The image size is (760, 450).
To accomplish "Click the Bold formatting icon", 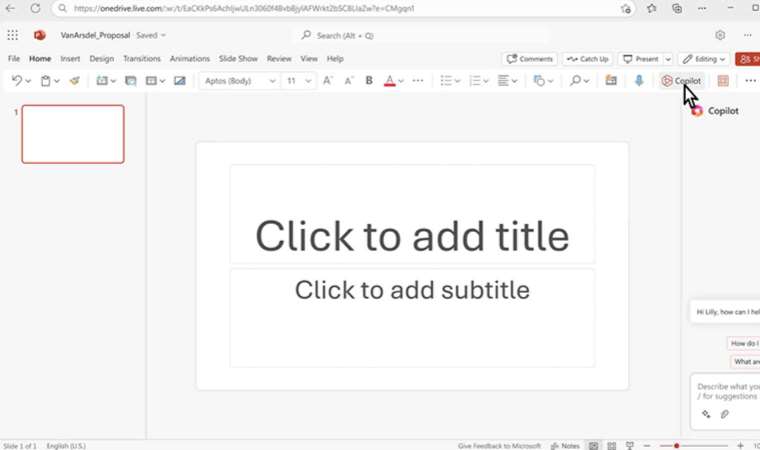I will 369,81.
